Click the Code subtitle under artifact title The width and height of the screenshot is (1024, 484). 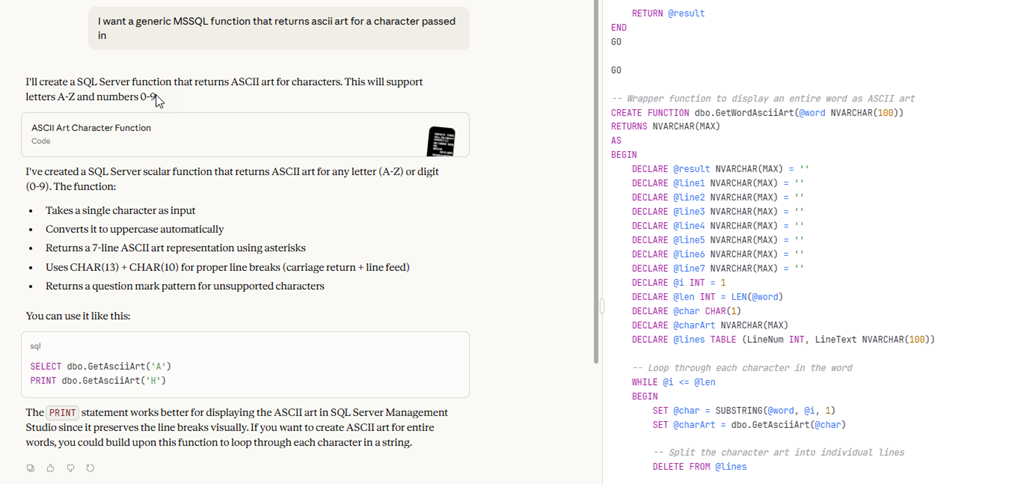coord(41,141)
